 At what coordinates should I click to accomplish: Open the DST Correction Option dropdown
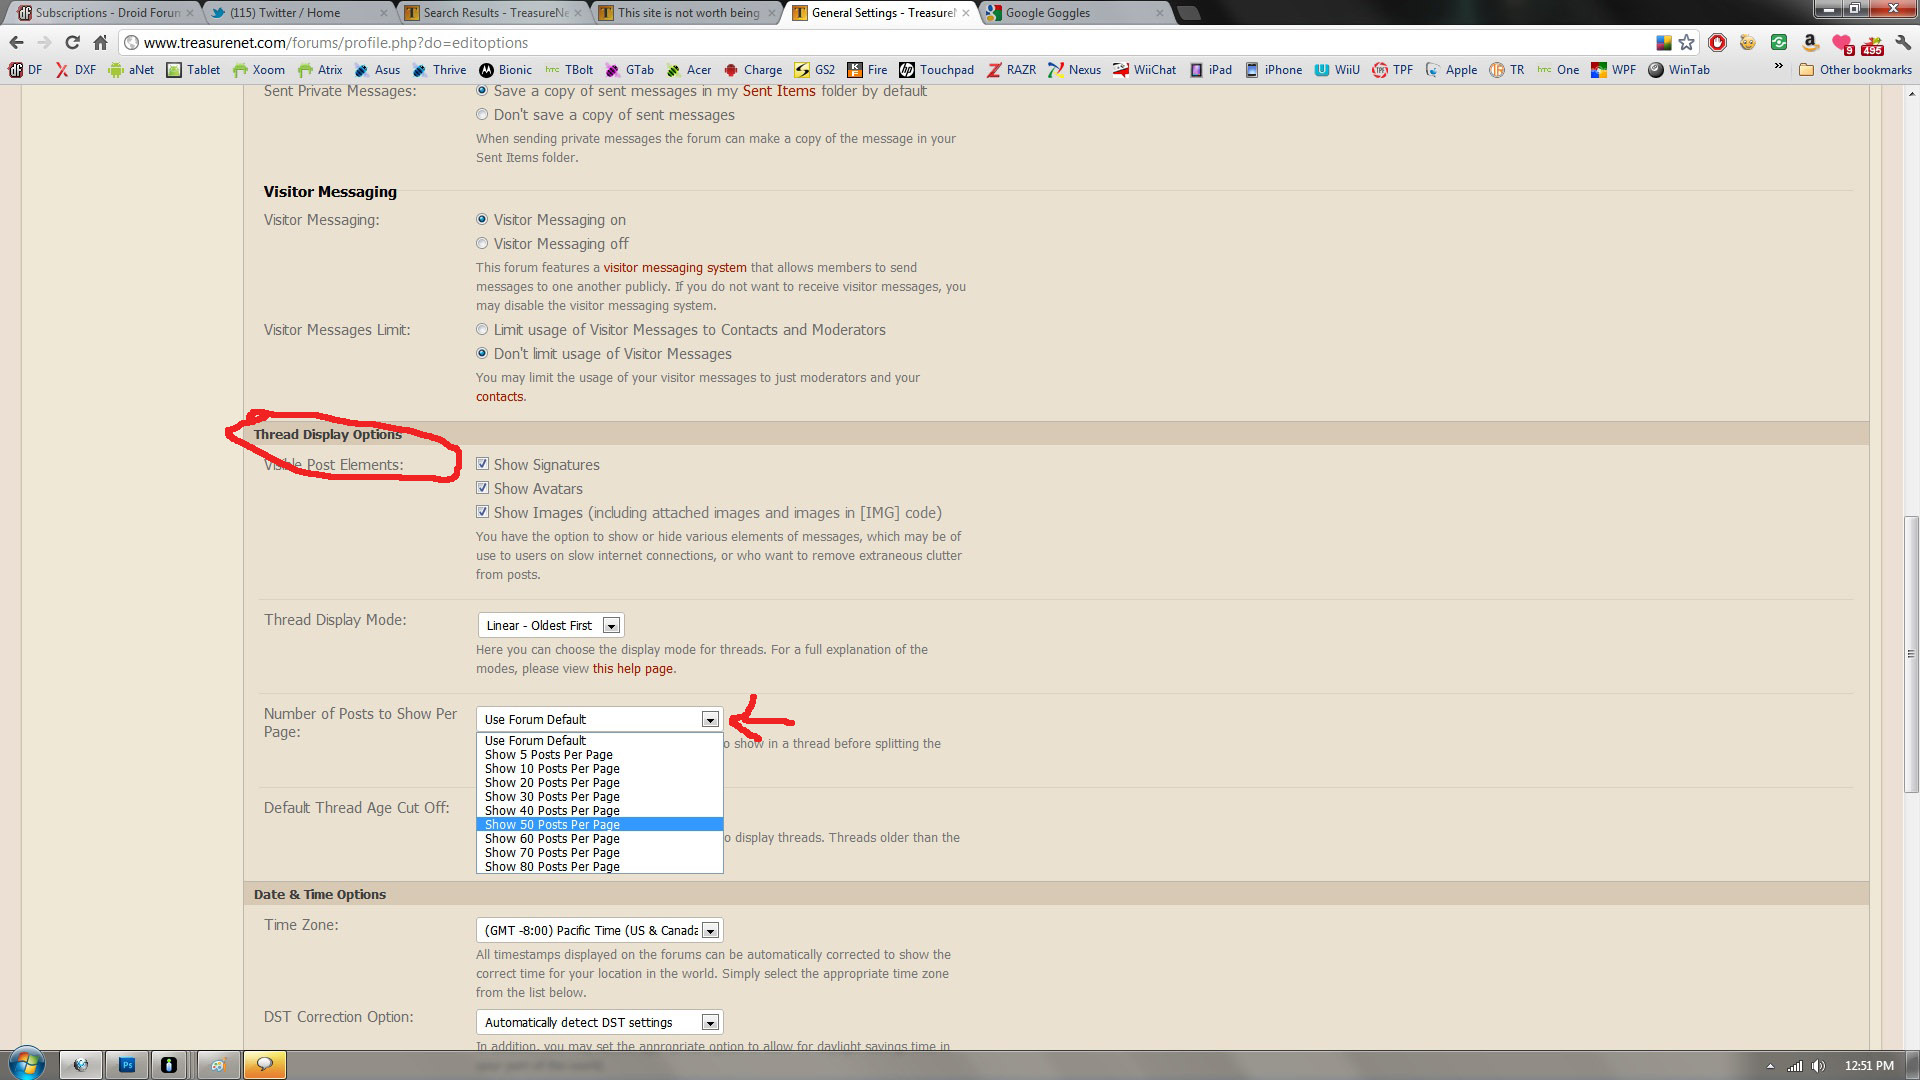pyautogui.click(x=599, y=1022)
